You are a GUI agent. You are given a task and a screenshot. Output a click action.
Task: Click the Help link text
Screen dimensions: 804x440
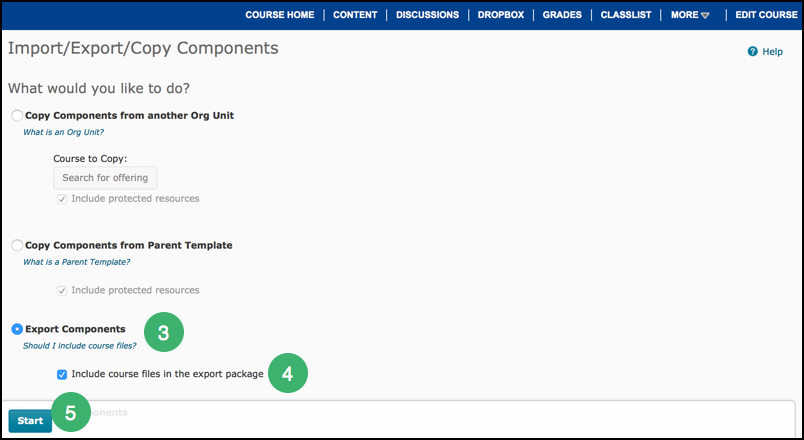[x=772, y=52]
